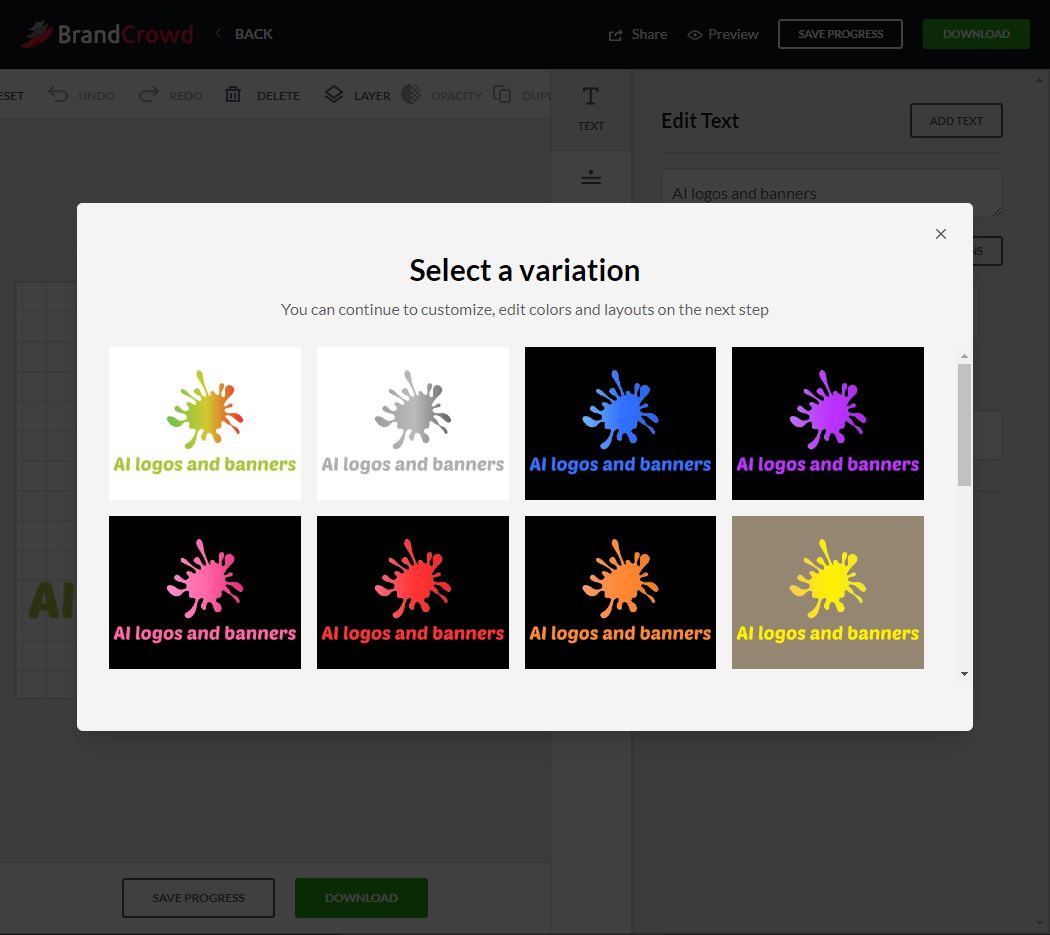Choose the rainbow splatter variation on white

(x=205, y=423)
